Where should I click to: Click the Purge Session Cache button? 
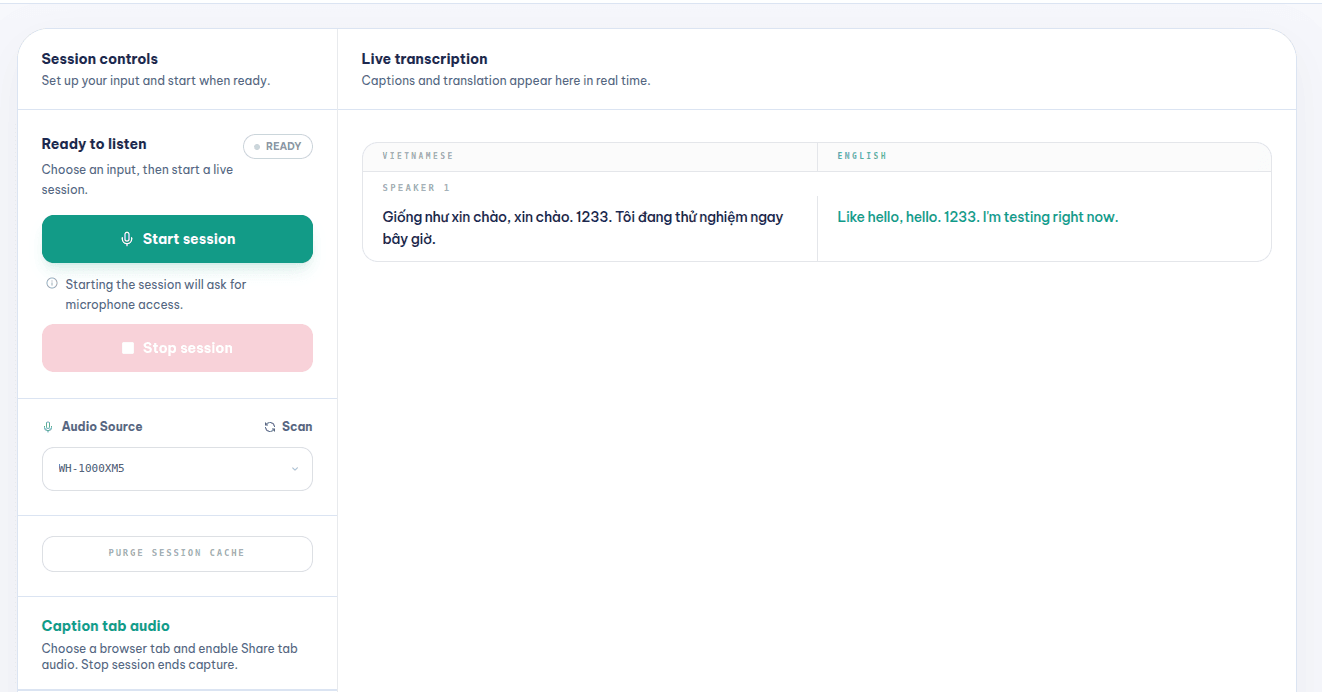pyautogui.click(x=177, y=553)
